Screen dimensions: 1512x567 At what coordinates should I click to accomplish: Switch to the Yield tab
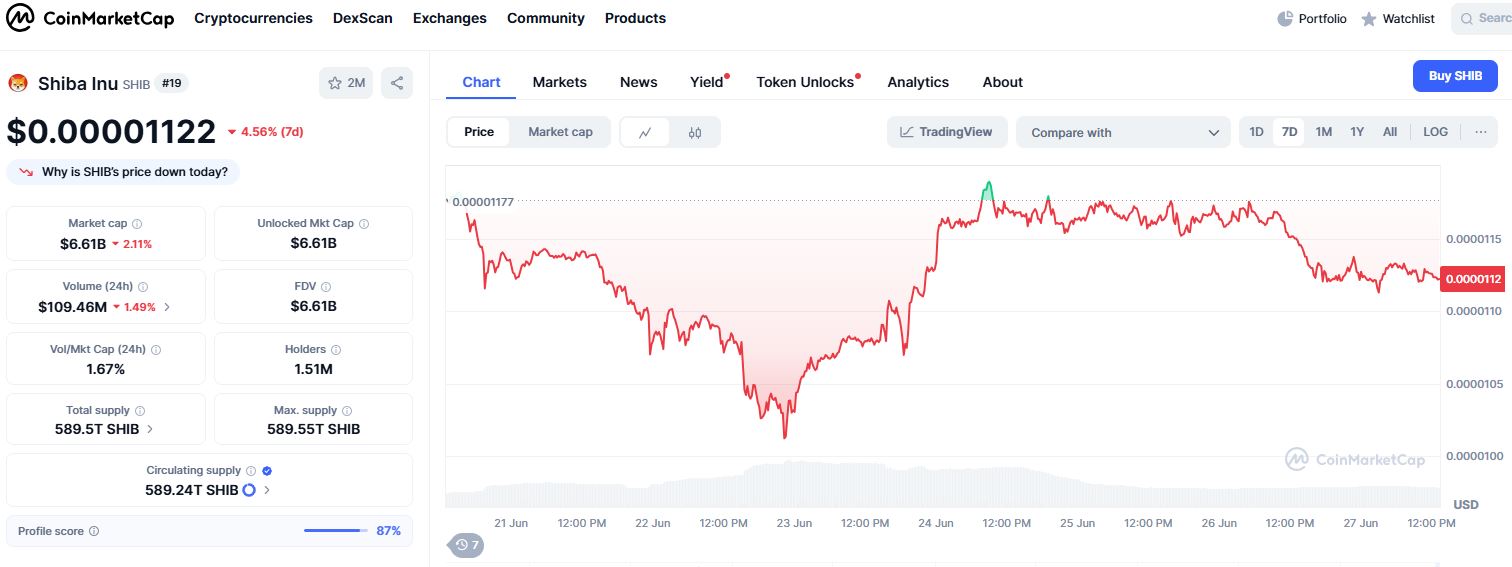tap(707, 82)
